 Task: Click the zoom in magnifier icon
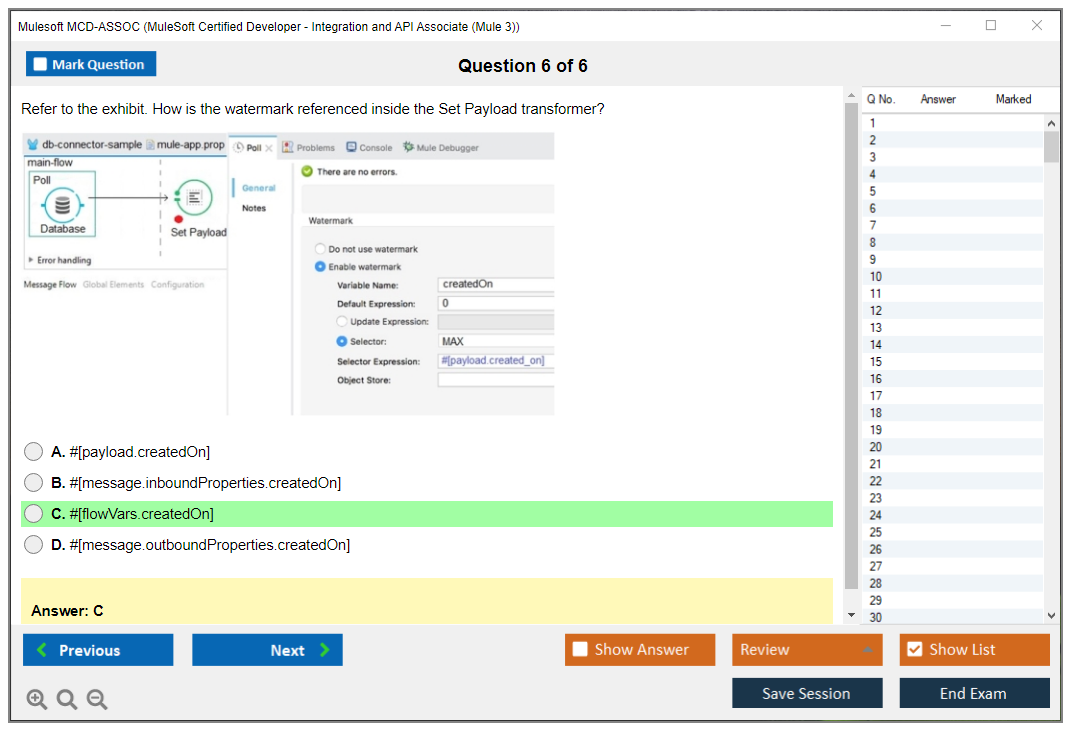(x=36, y=700)
